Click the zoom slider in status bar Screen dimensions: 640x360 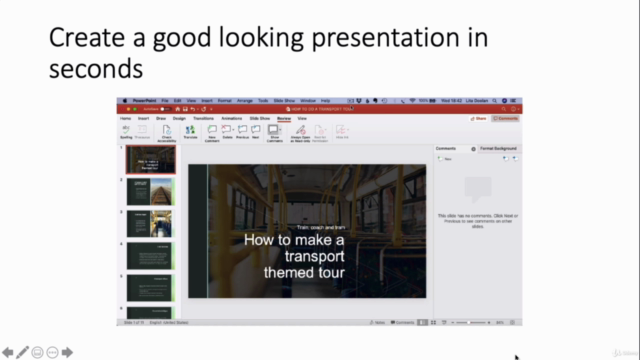click(470, 322)
